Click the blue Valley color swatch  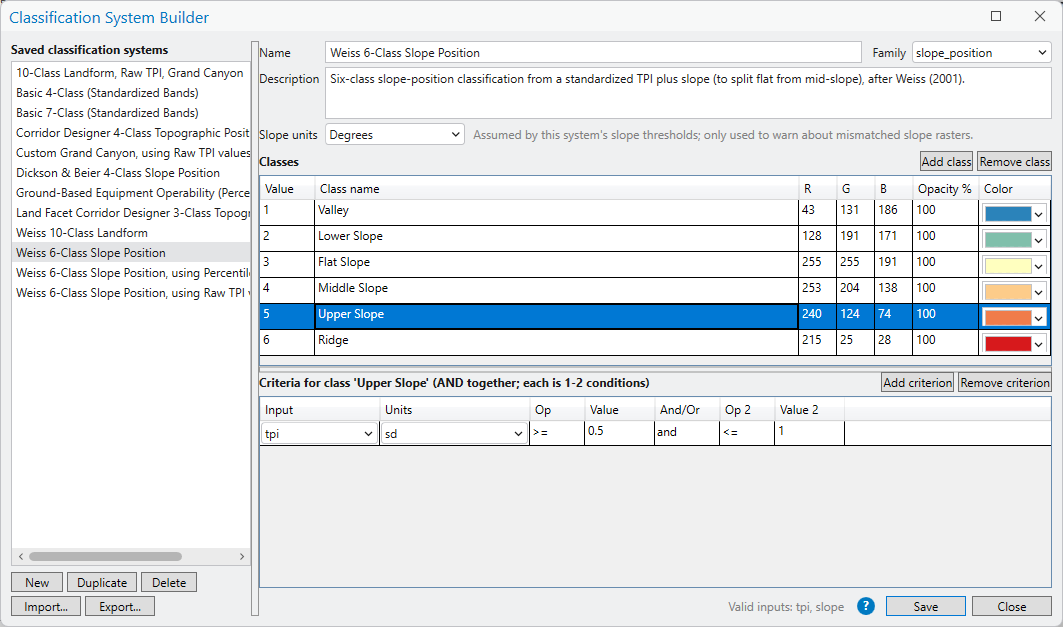[1008, 214]
